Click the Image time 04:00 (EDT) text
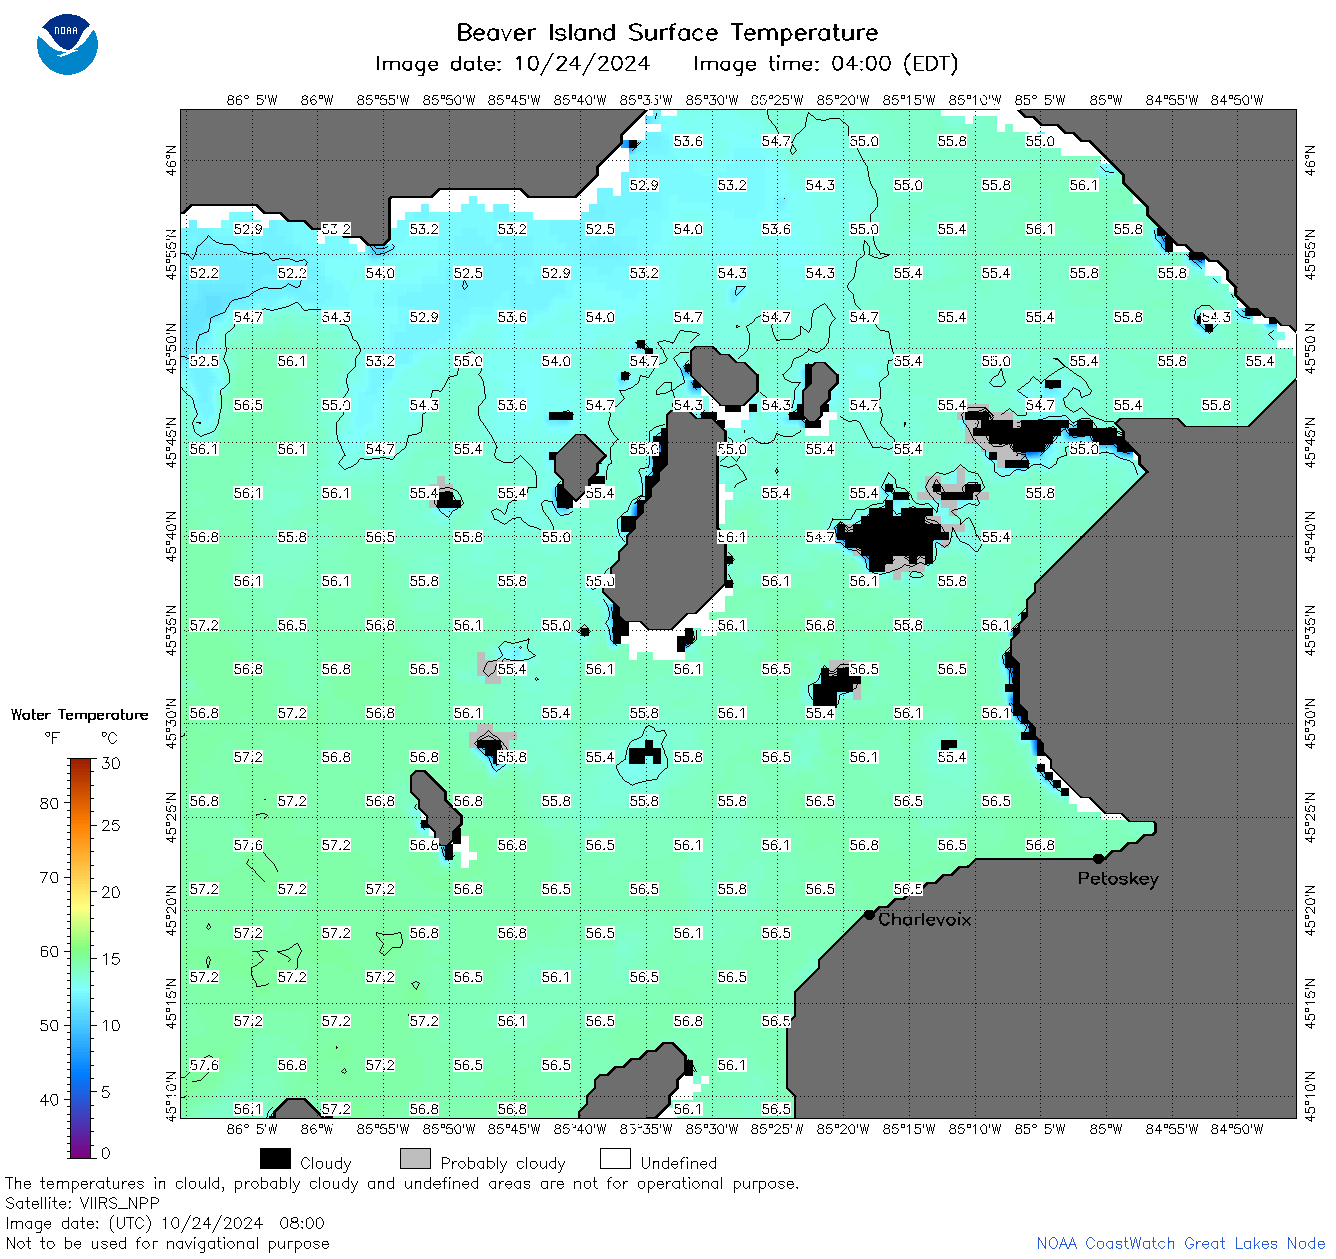Screen dimensions: 1336x1259 (826, 64)
